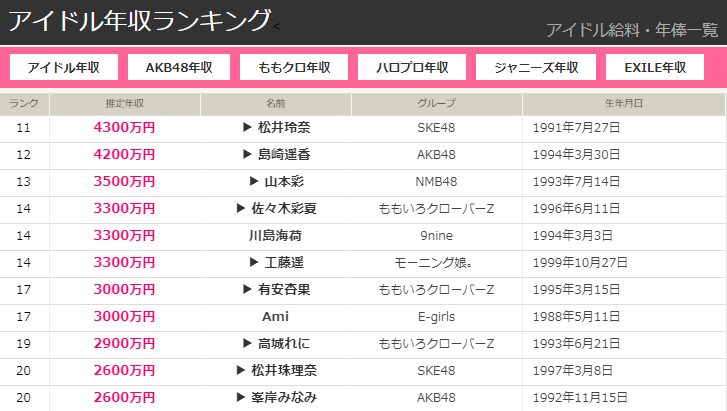Select 3000万円 in the Ami row
The height and width of the screenshot is (411, 727).
[124, 316]
